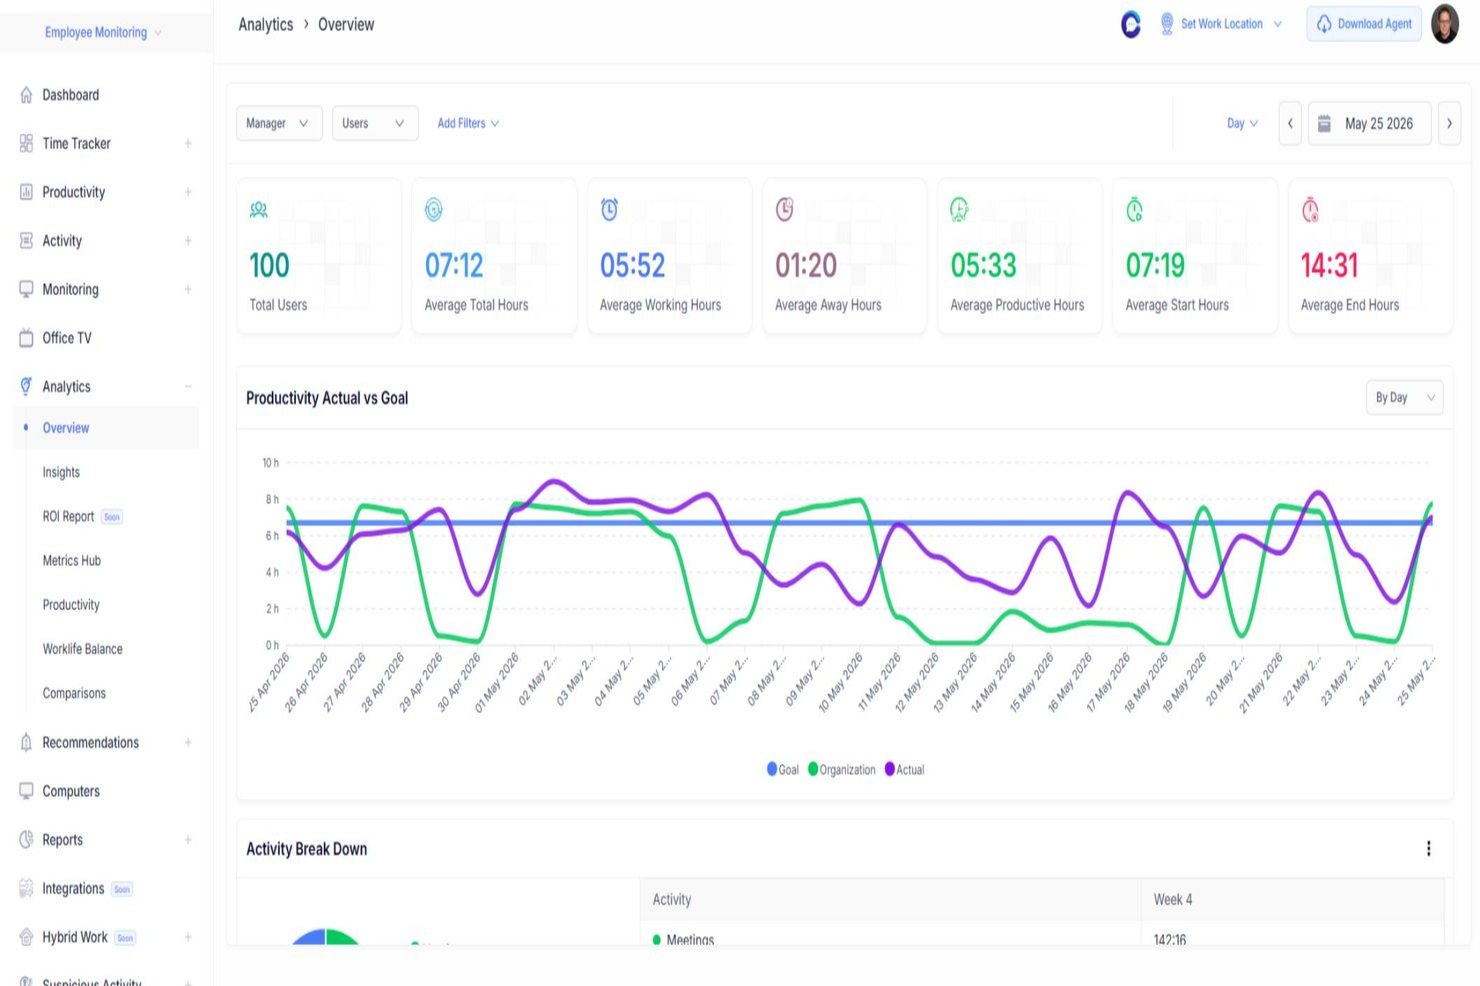Viewport: 1480px width, 986px height.
Task: Click the Average Start Hours stopwatch icon
Action: pos(1135,210)
